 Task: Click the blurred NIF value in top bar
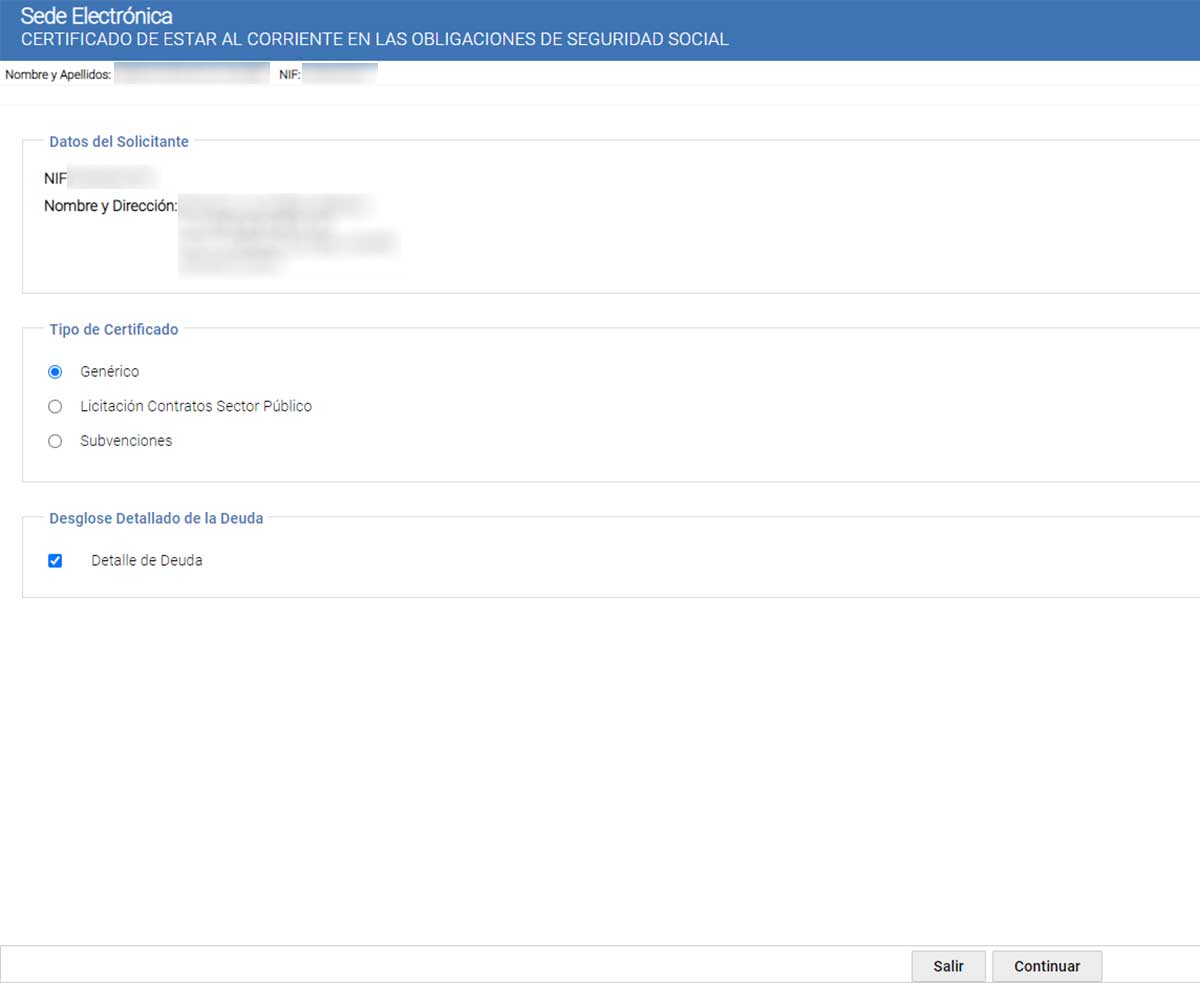pyautogui.click(x=340, y=74)
